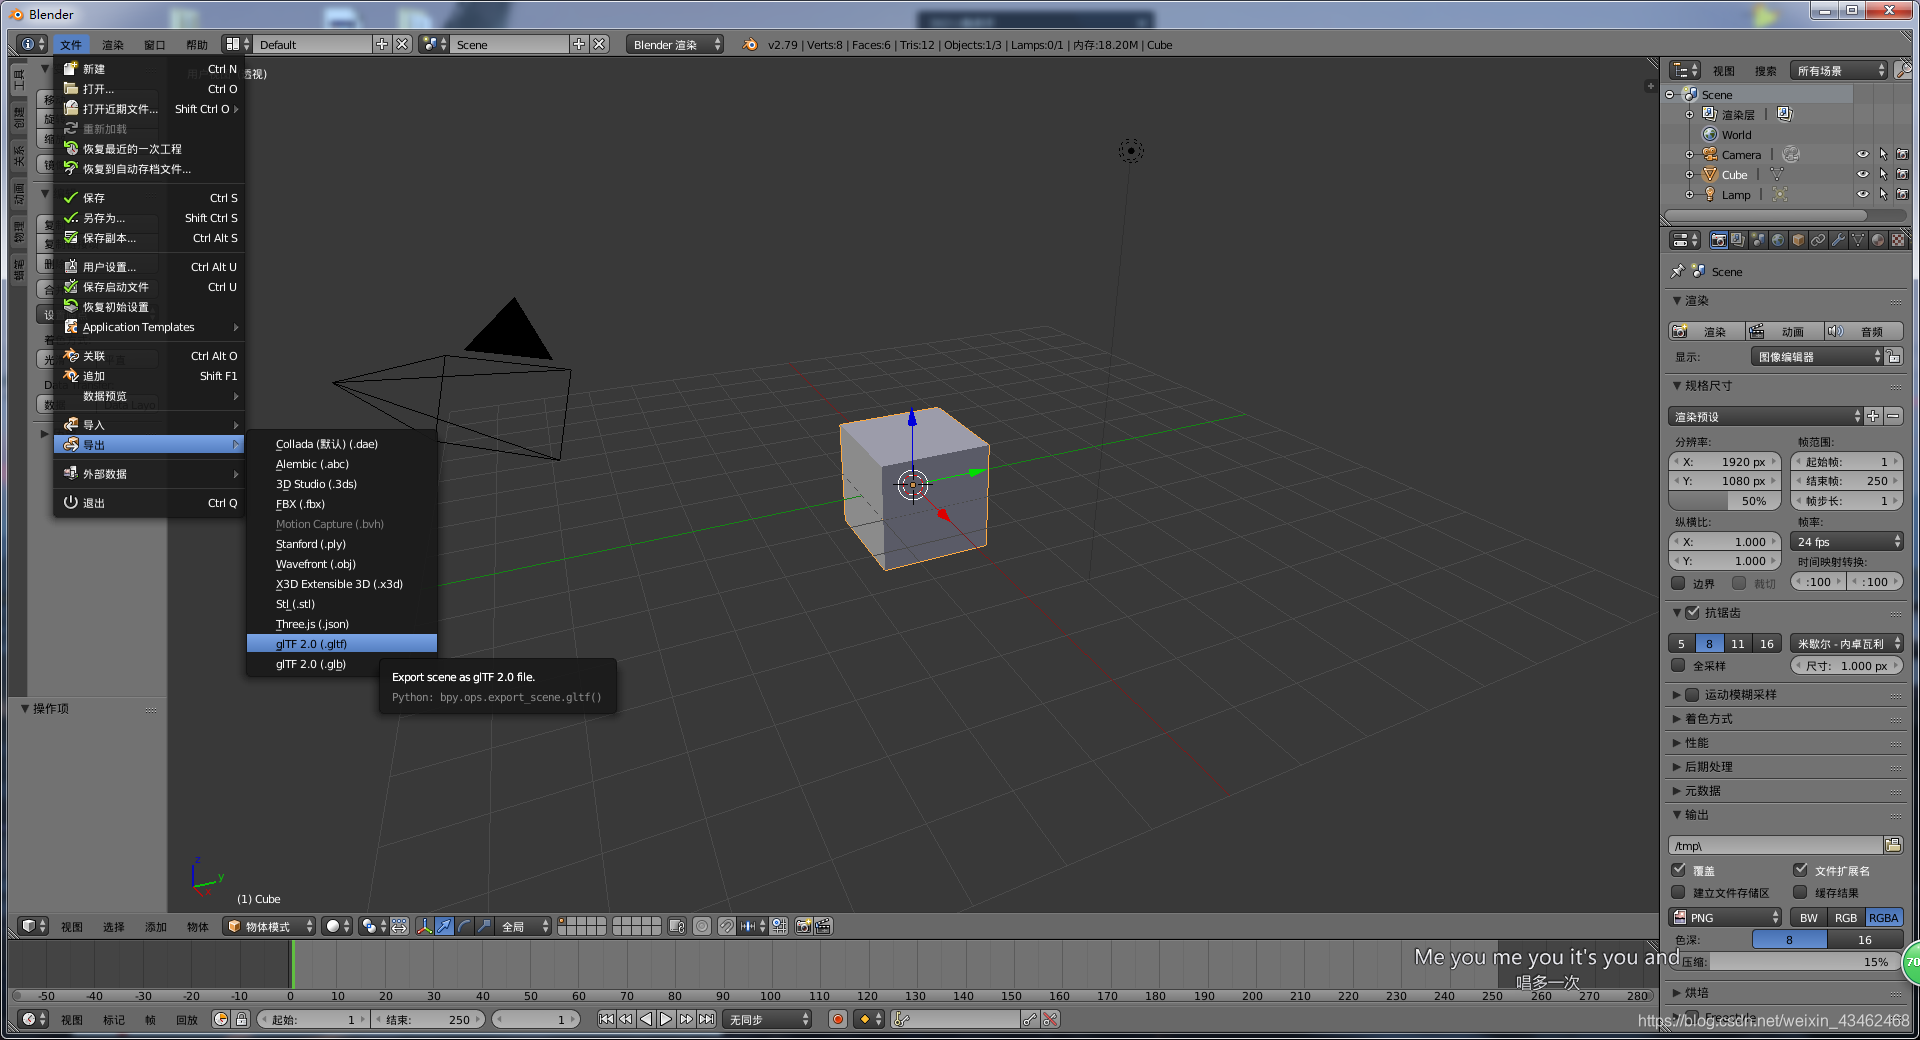1920x1040 pixels.
Task: Toggle the 文件扩展名 checkbox
Action: tap(1800, 870)
